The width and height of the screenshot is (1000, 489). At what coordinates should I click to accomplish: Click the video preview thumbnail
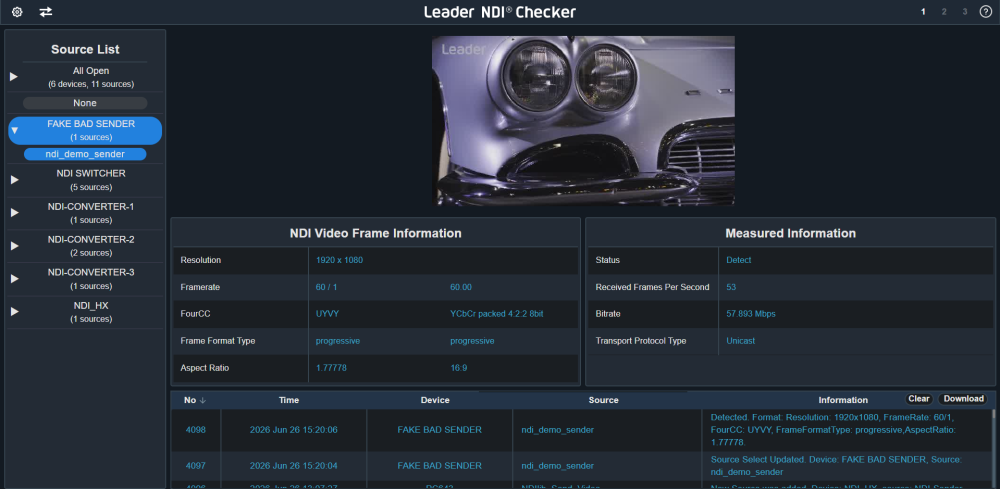coord(583,120)
